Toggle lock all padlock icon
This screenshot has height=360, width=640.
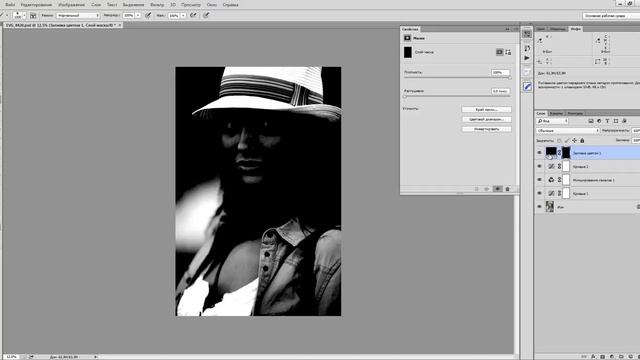pyautogui.click(x=582, y=140)
